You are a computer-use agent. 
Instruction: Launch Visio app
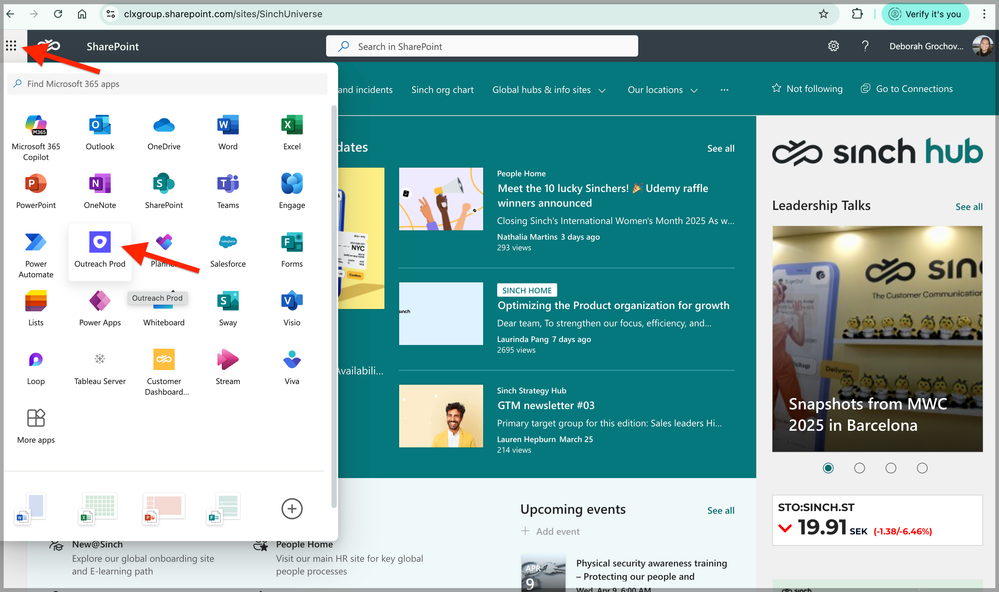click(x=292, y=308)
